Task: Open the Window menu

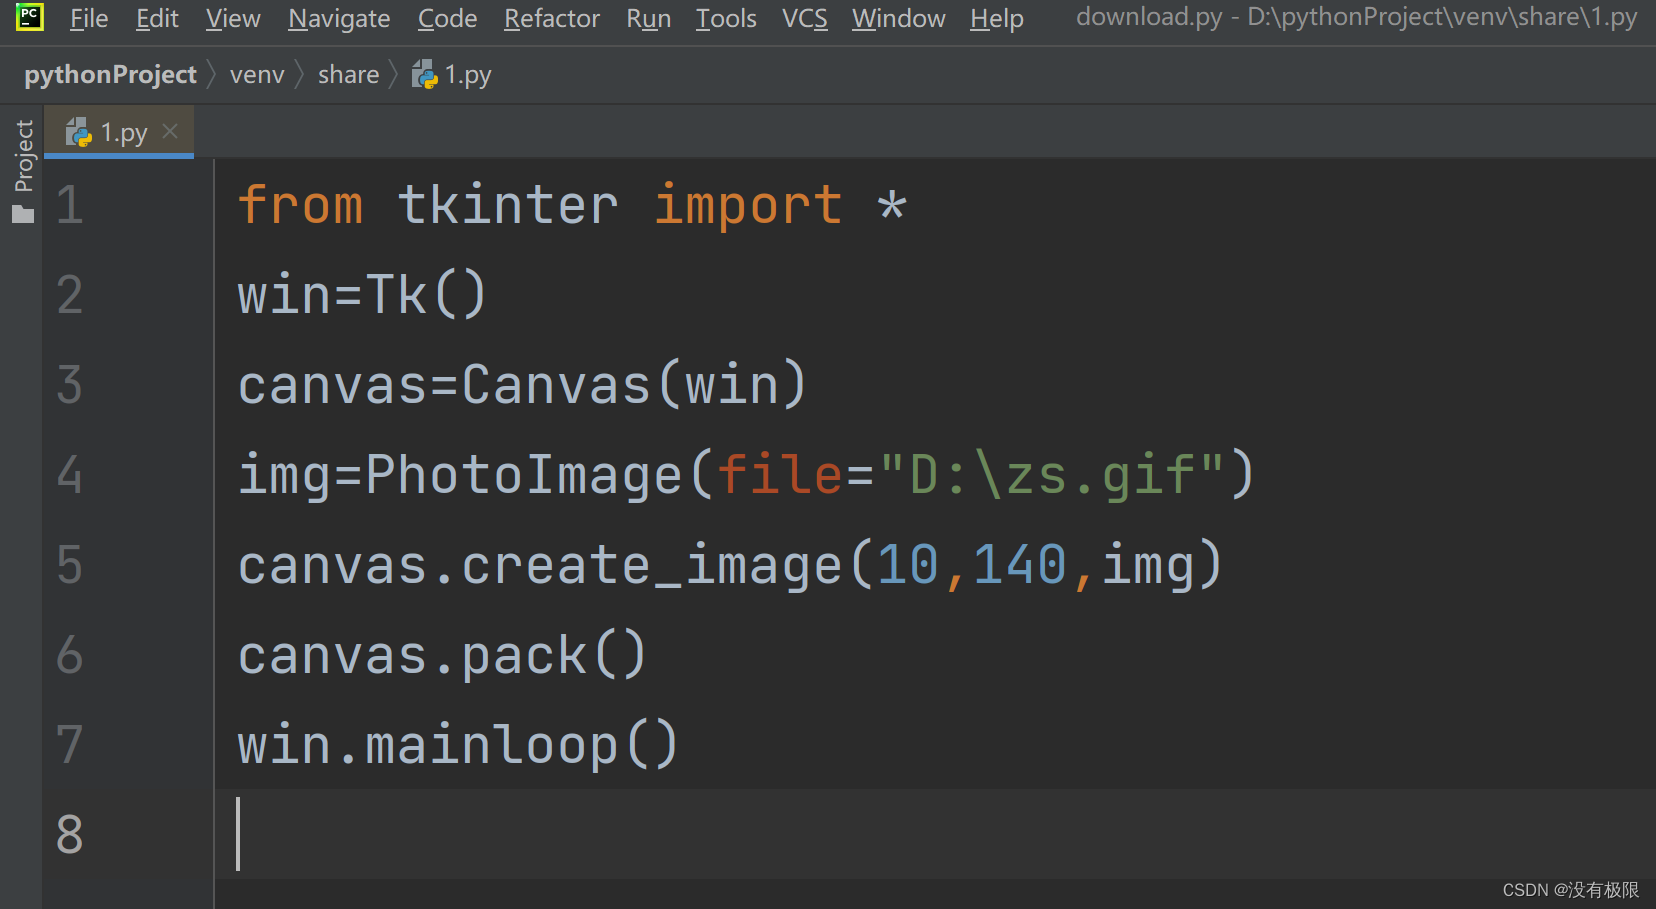Action: click(899, 19)
